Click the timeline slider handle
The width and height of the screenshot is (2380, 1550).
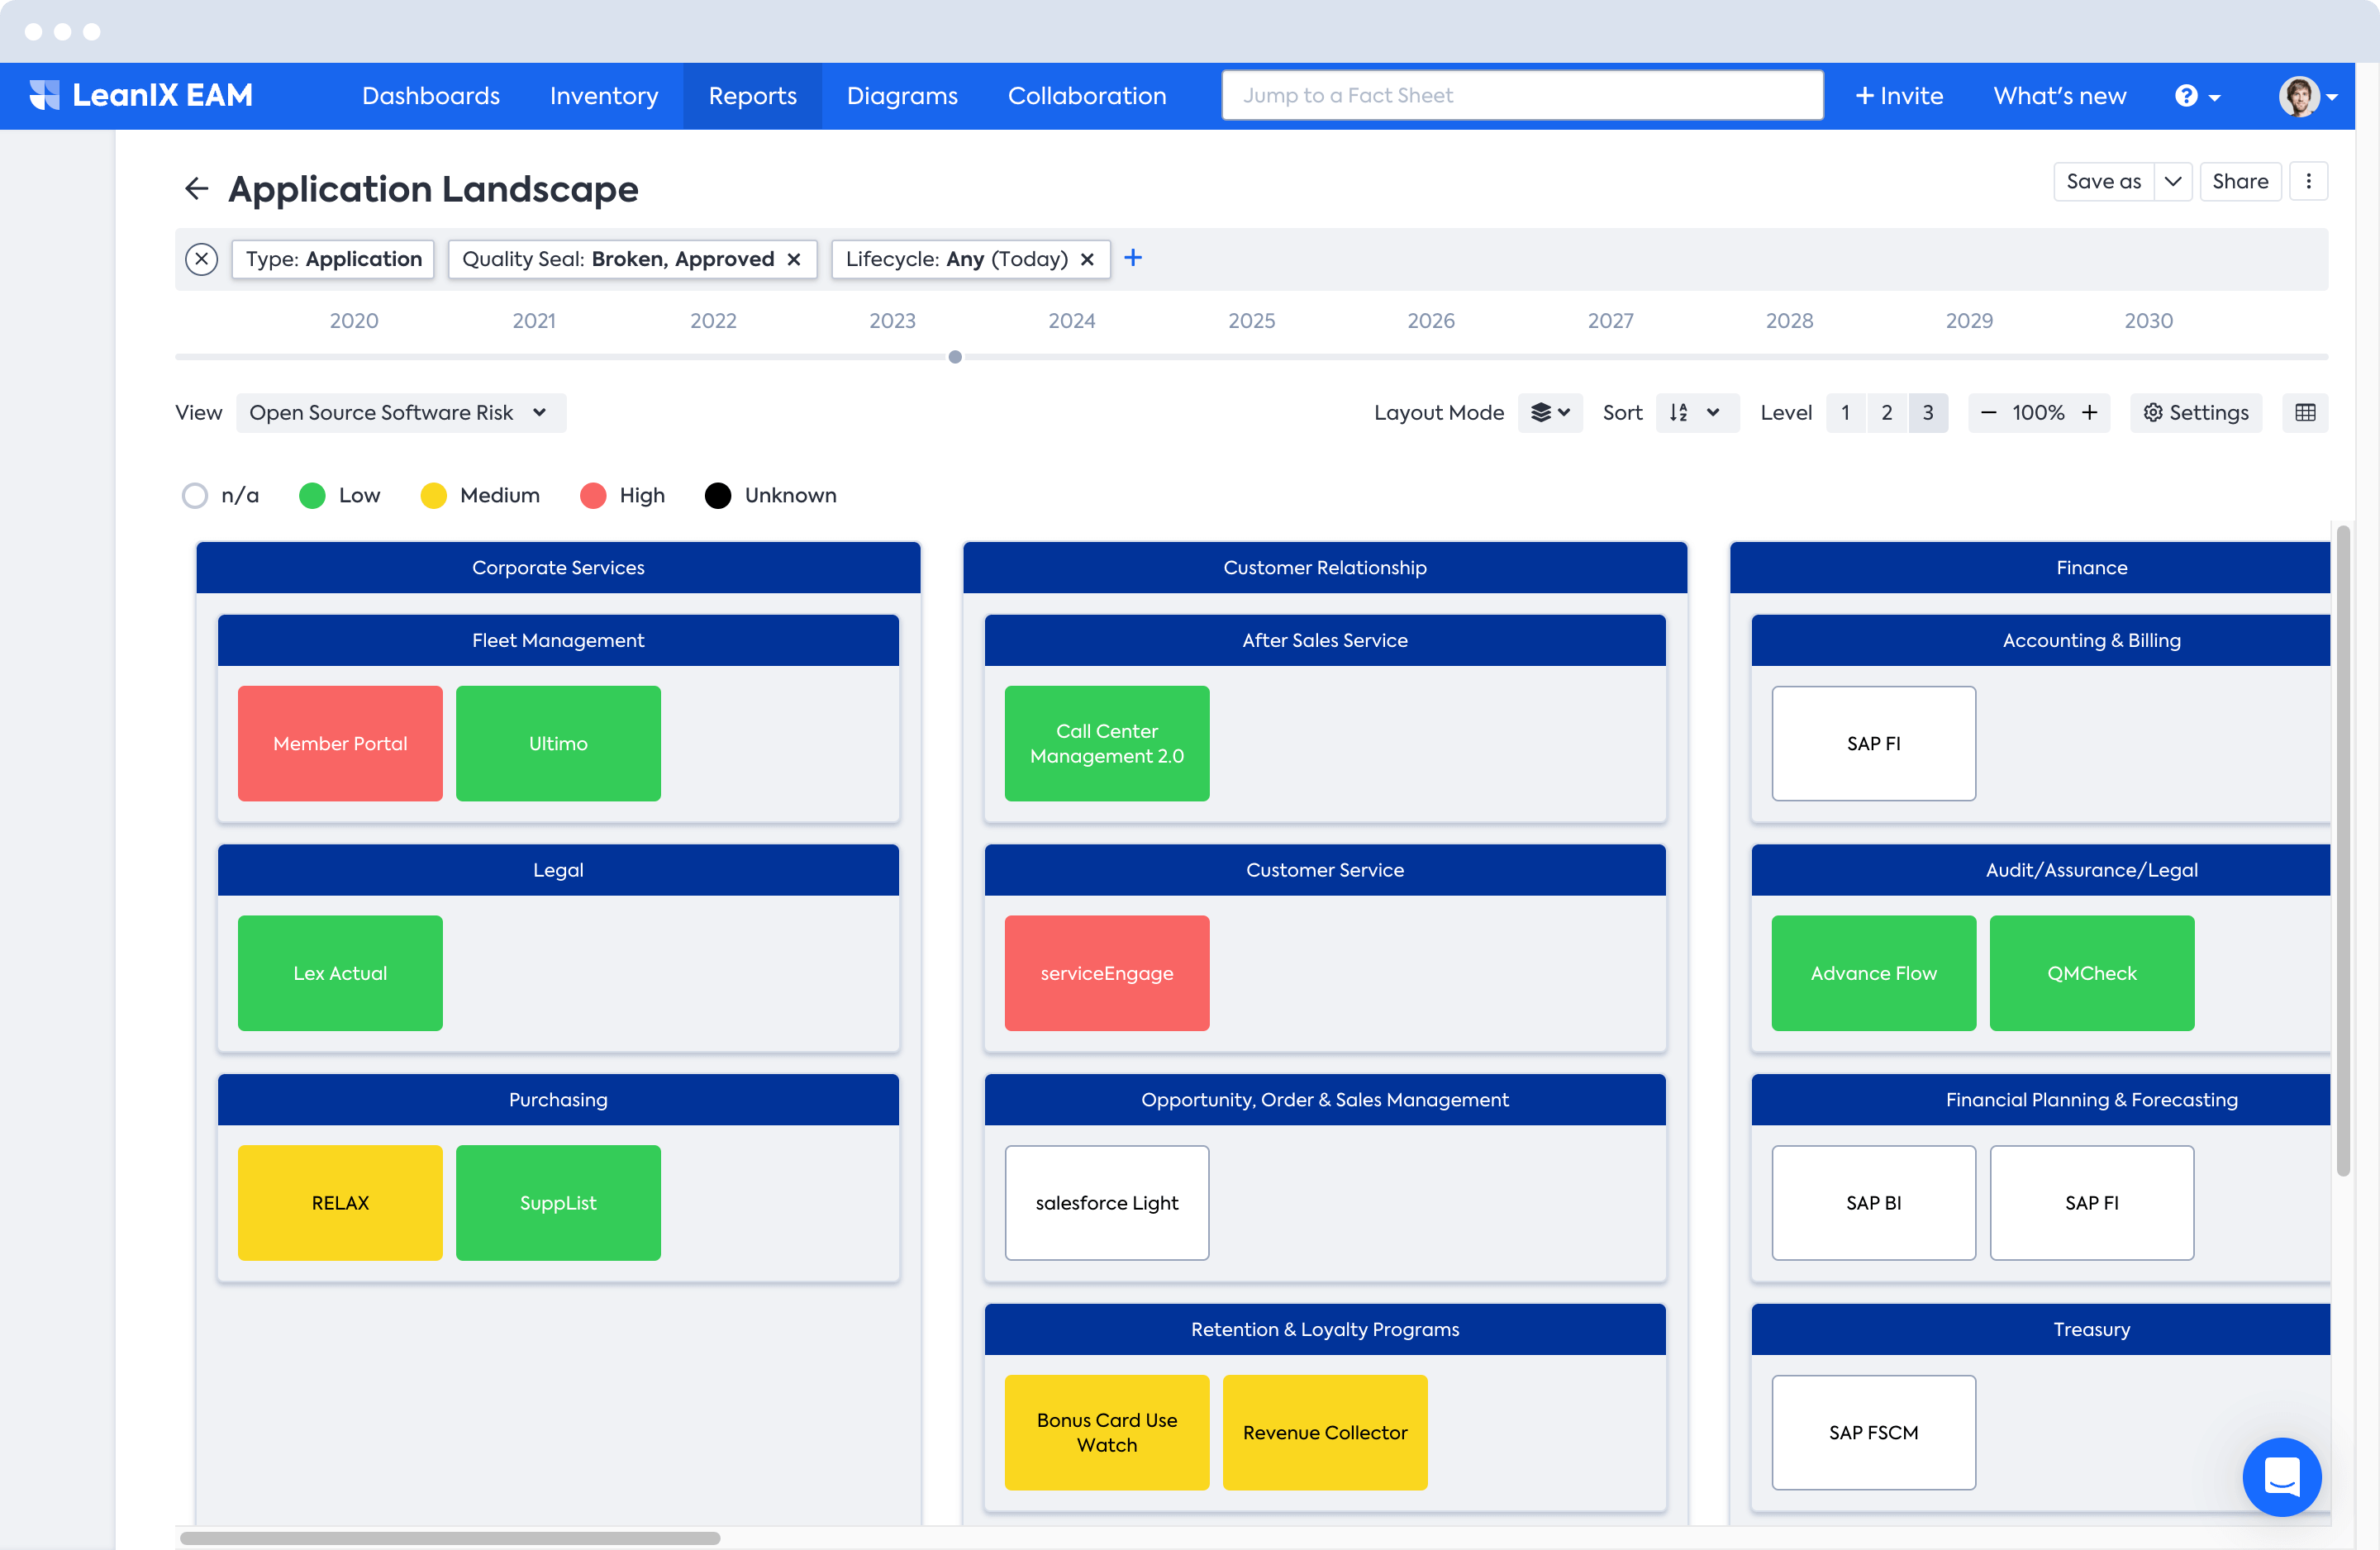955,357
